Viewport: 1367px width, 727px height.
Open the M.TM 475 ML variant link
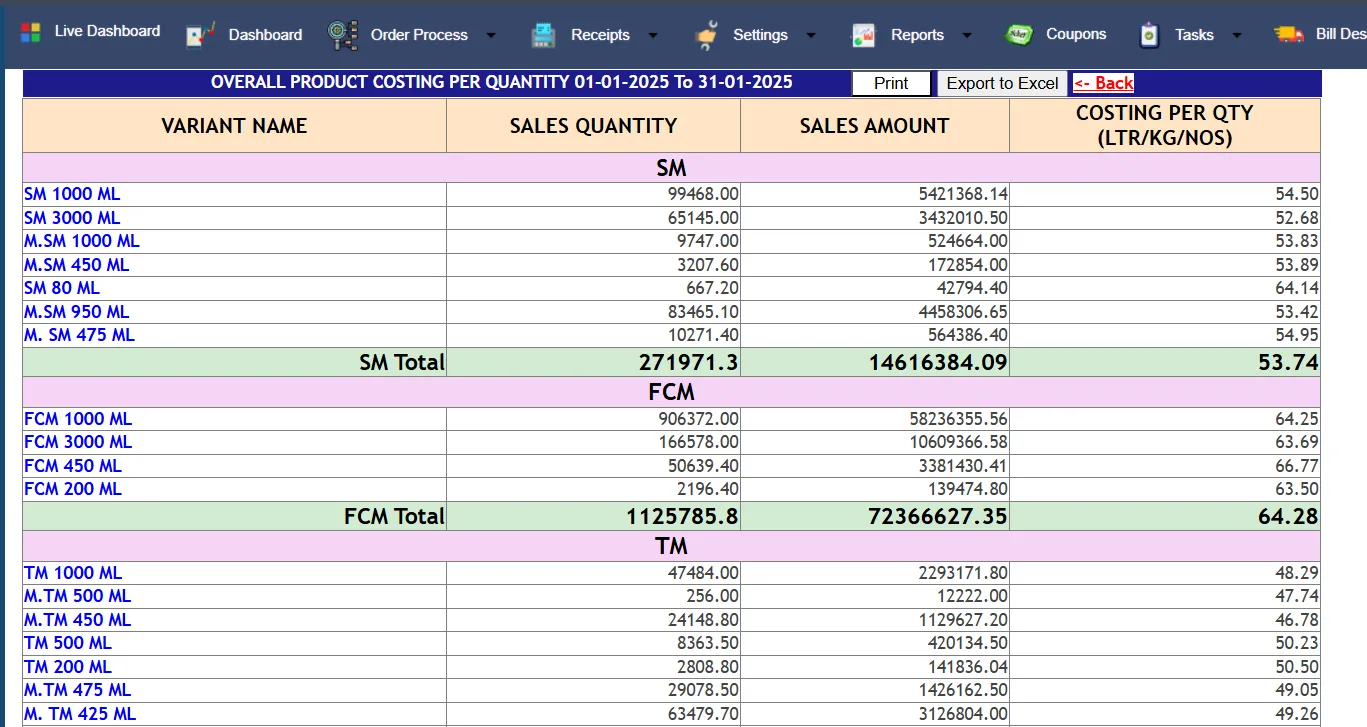78,690
